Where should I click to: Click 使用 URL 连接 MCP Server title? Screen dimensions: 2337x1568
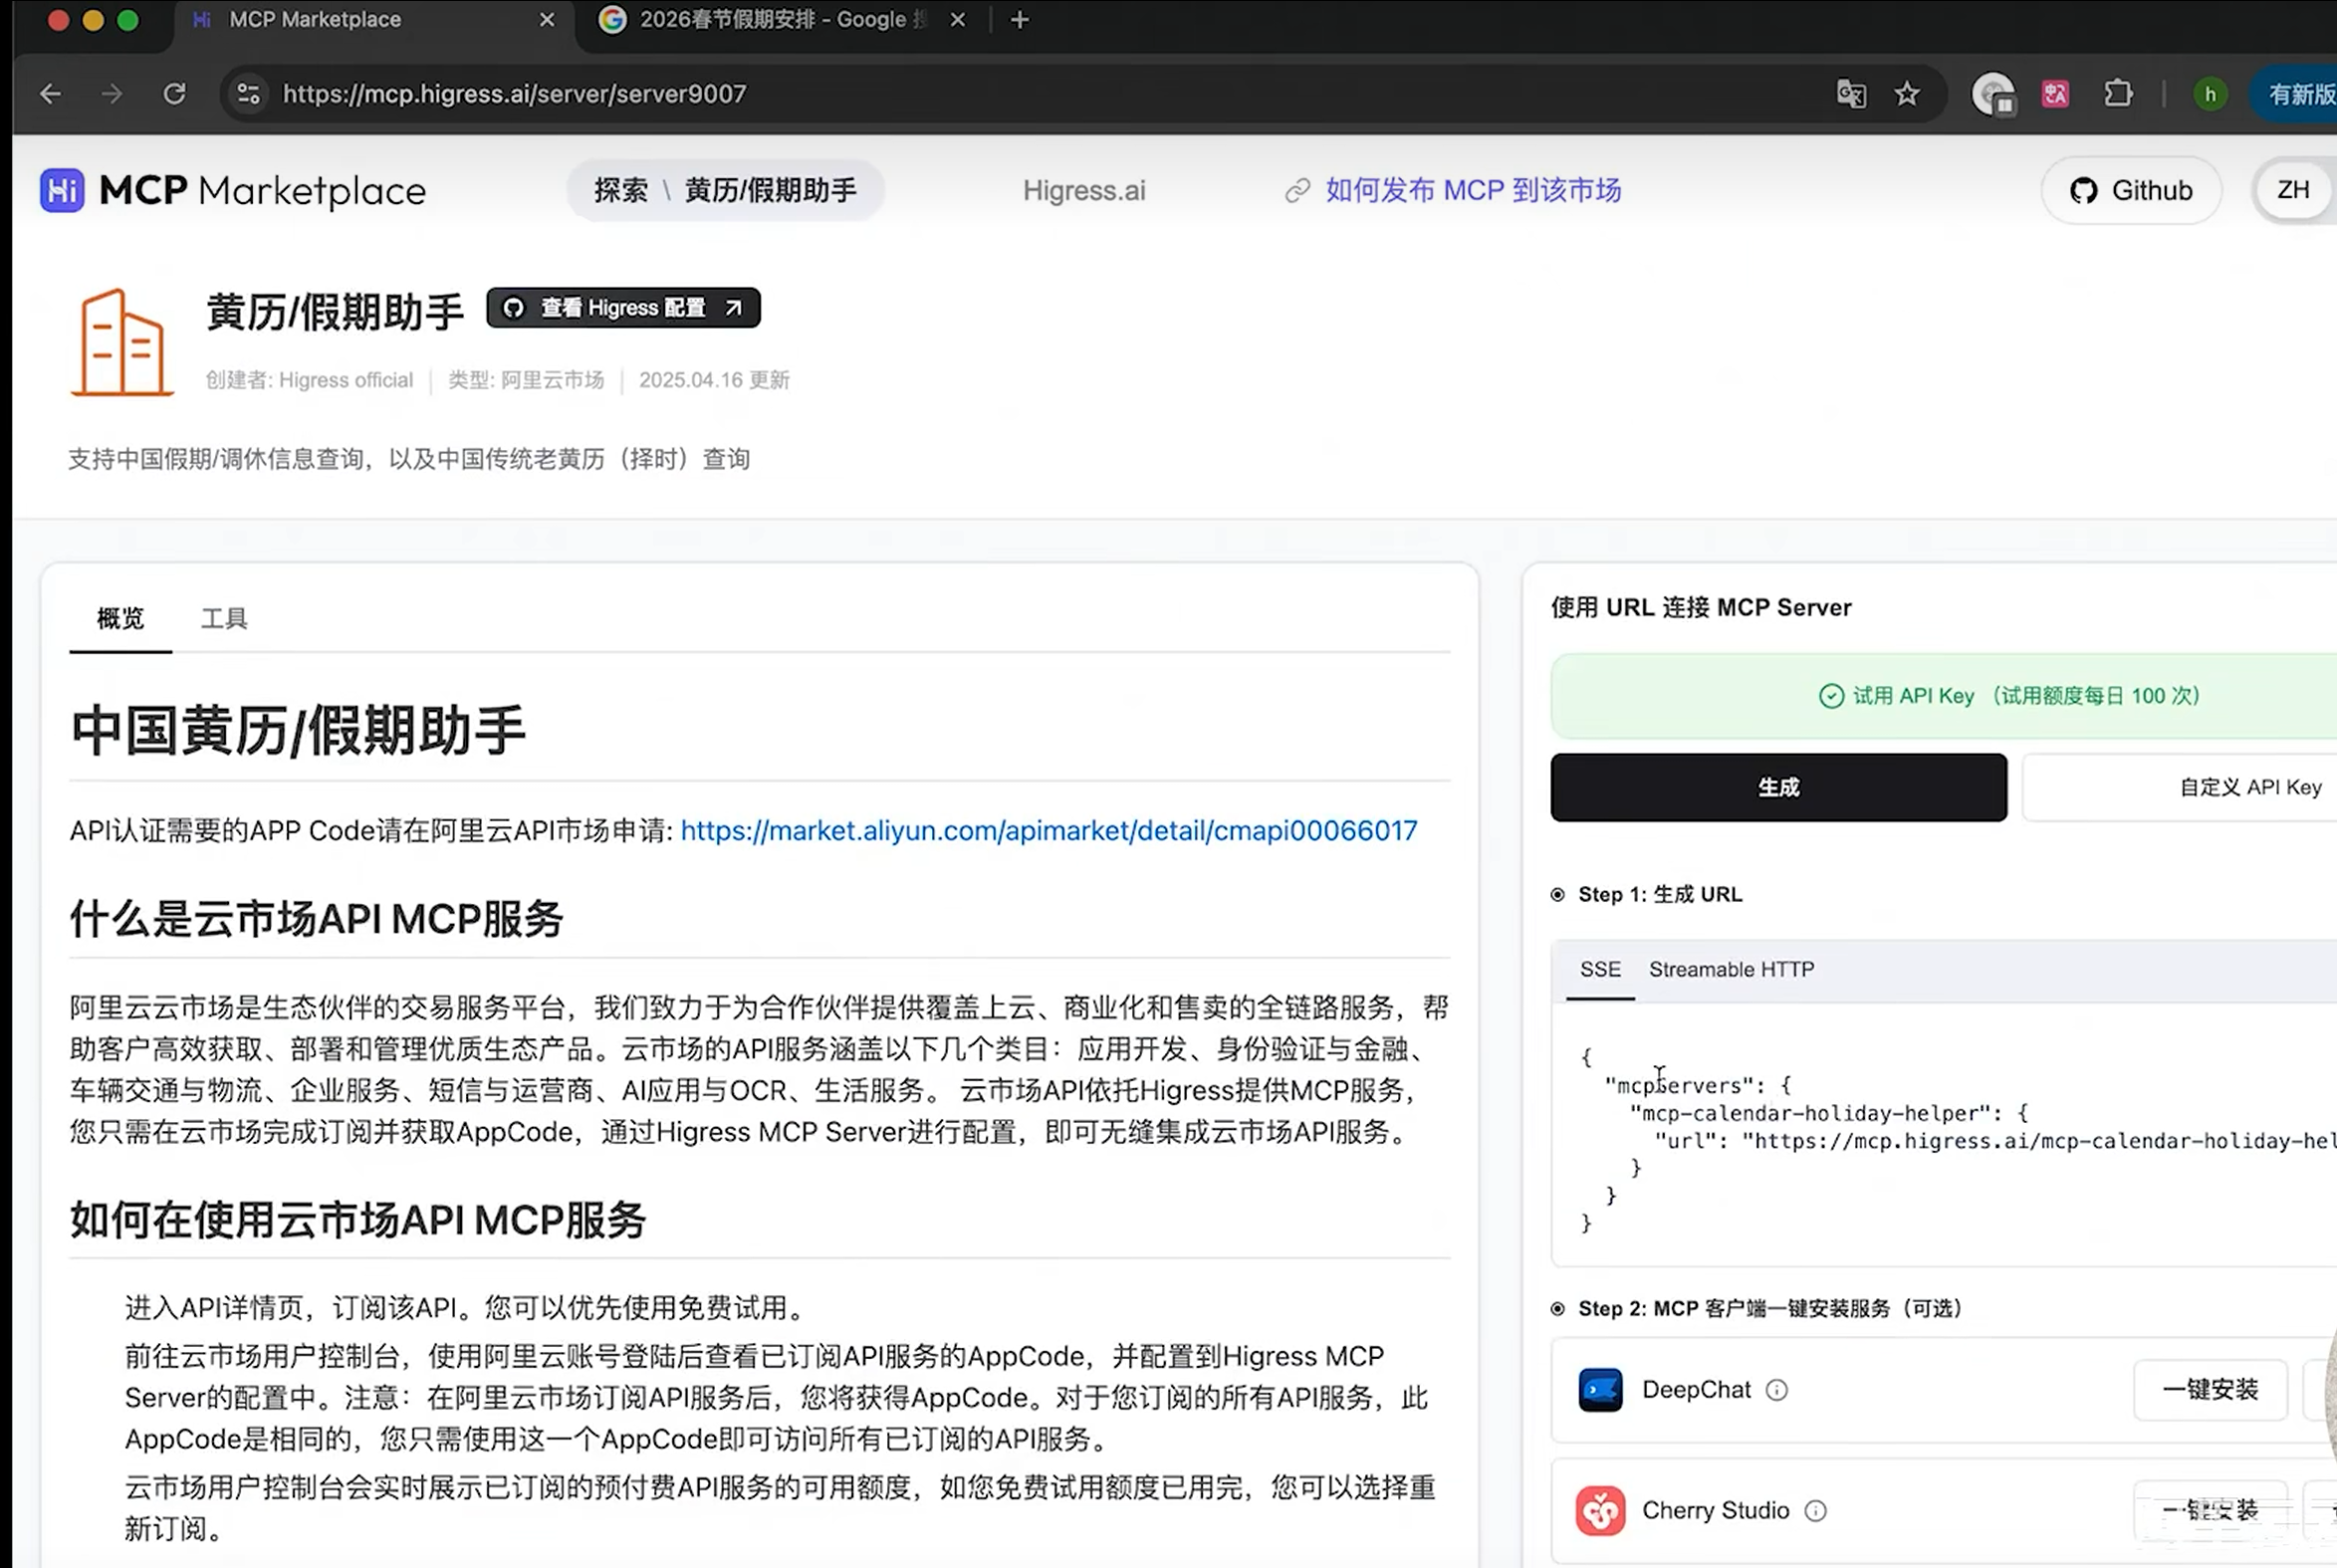(1701, 607)
